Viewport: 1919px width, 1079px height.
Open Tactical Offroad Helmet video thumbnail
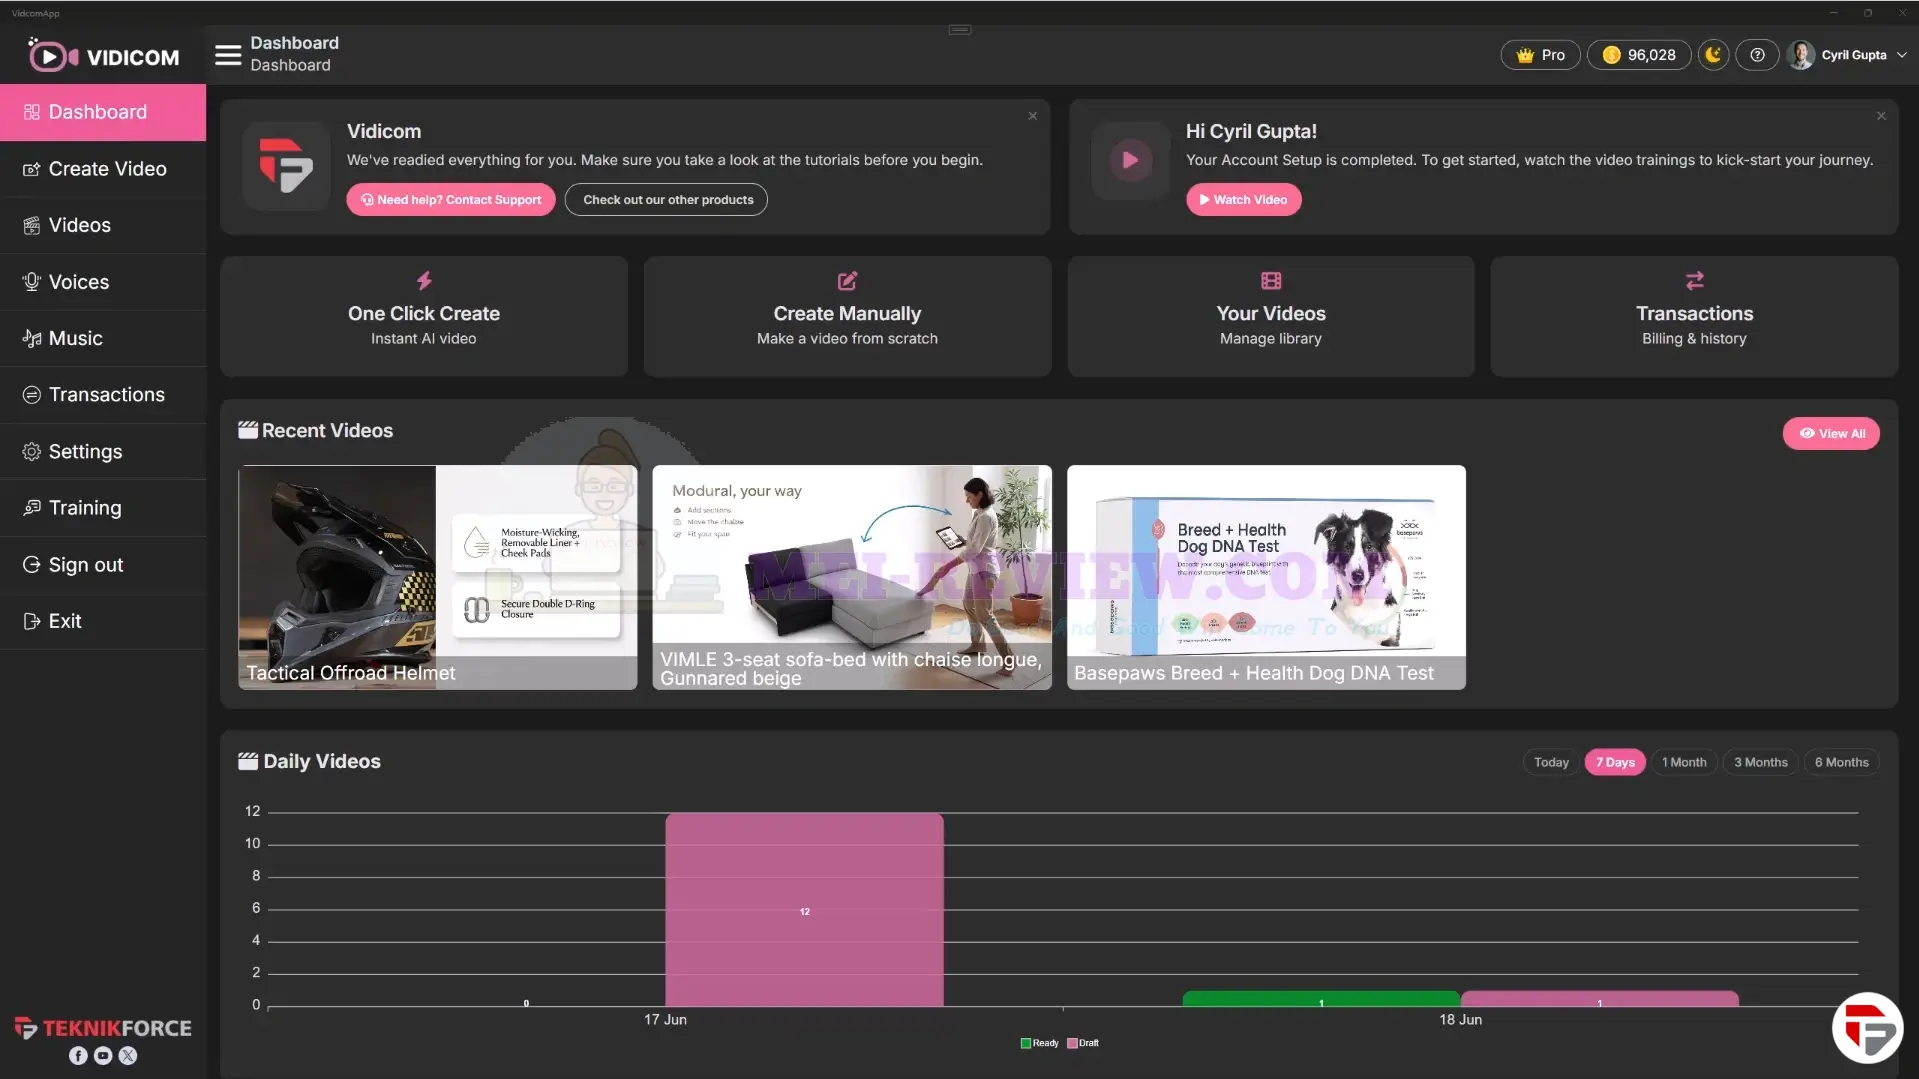[437, 577]
